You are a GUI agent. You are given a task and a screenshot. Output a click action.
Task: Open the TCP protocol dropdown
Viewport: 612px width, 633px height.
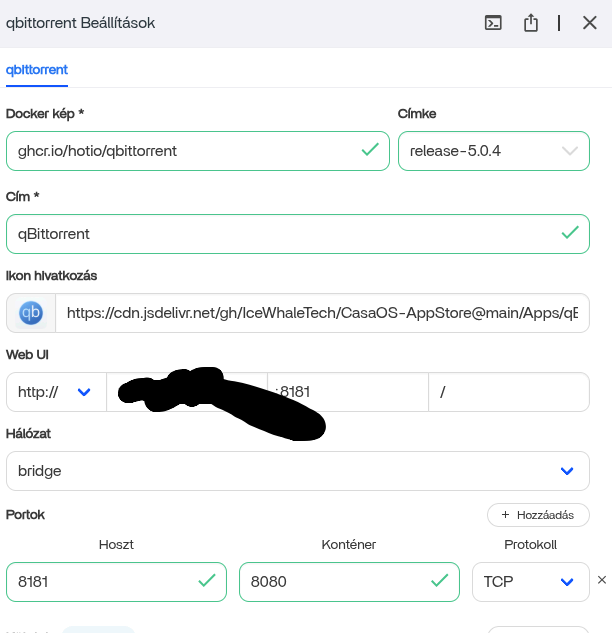(x=530, y=582)
